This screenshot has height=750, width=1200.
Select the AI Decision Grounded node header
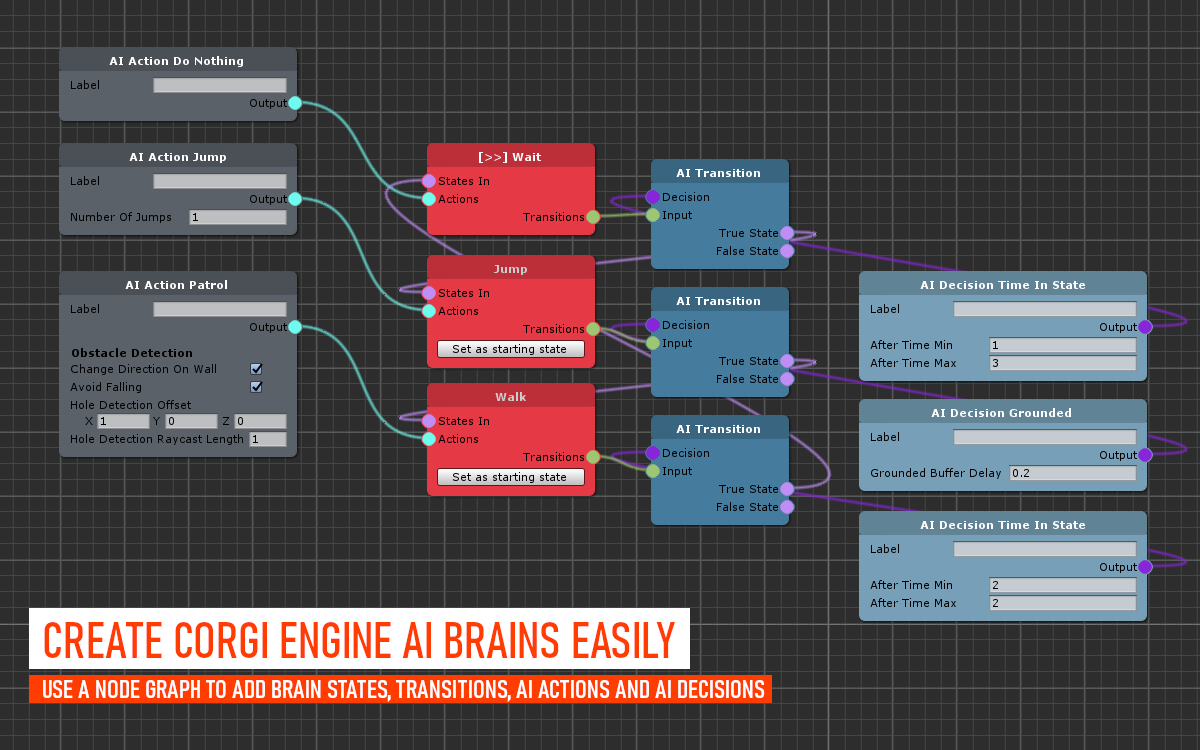click(1002, 413)
